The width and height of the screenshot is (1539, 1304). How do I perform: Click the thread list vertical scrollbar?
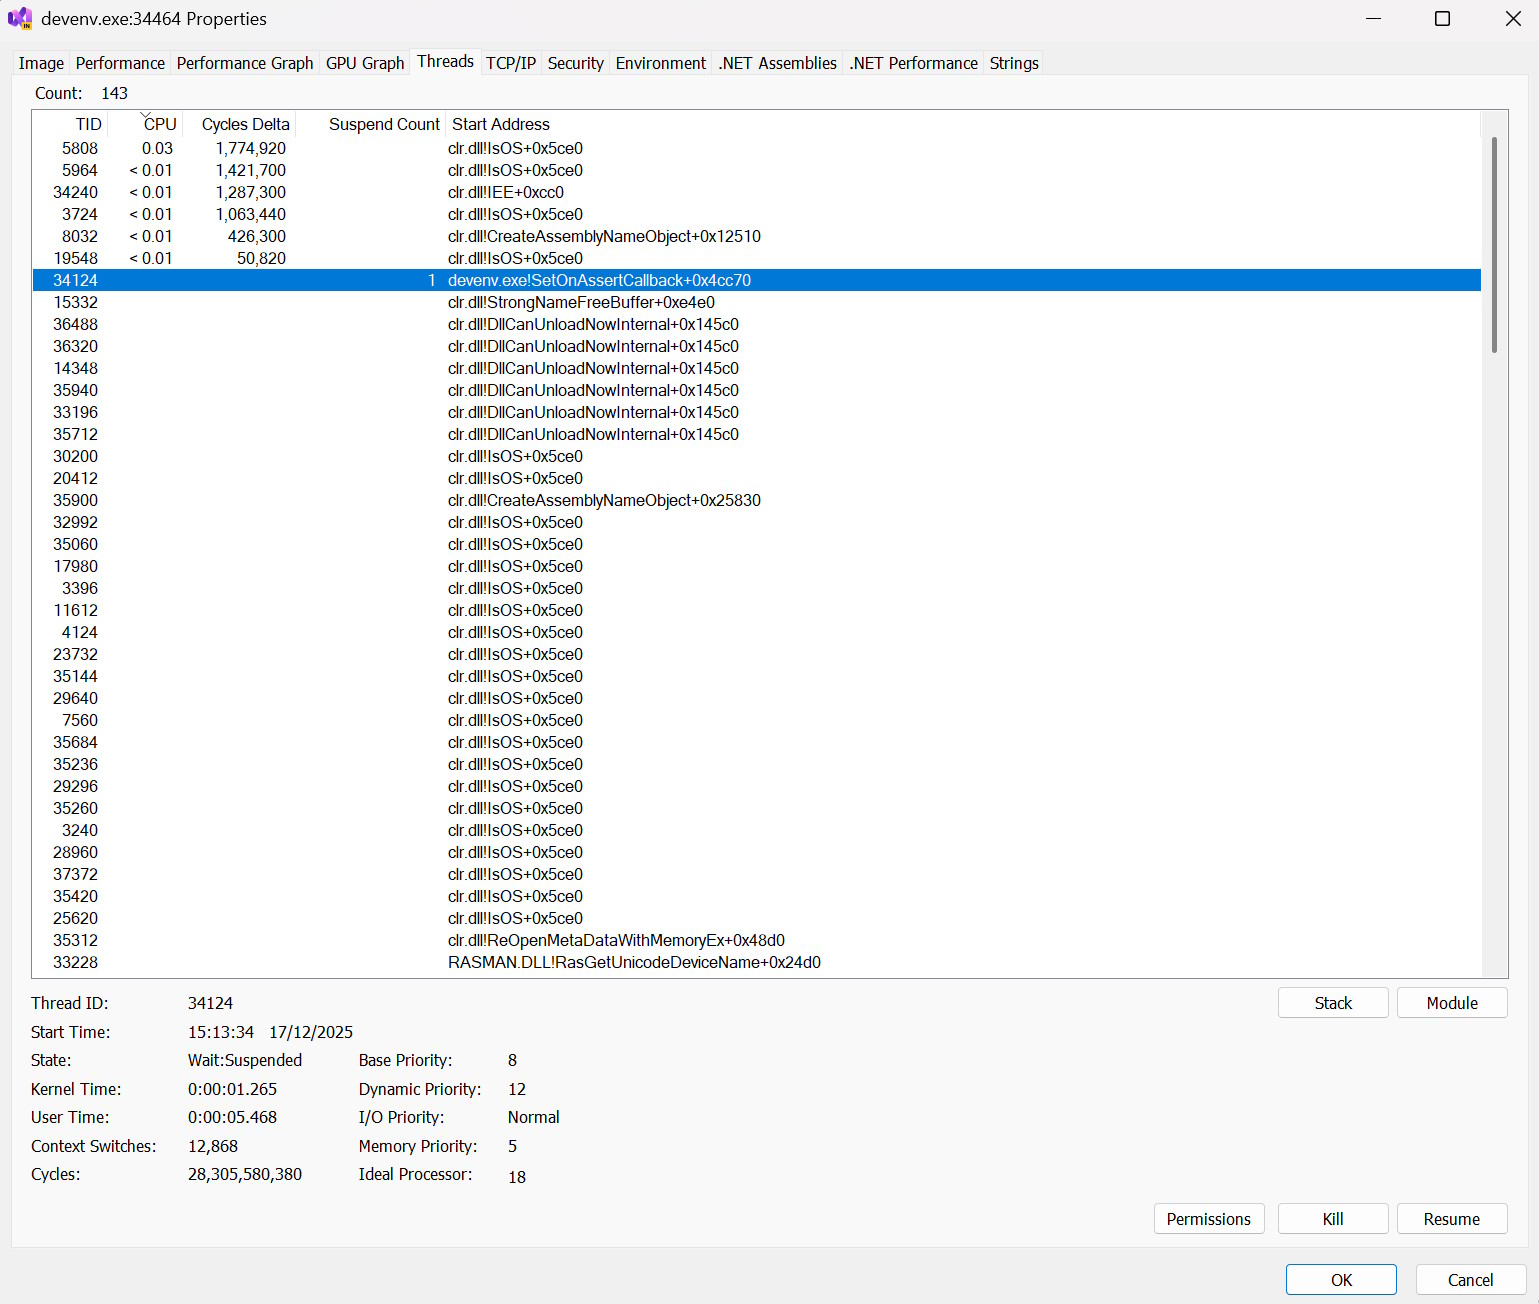1494,245
